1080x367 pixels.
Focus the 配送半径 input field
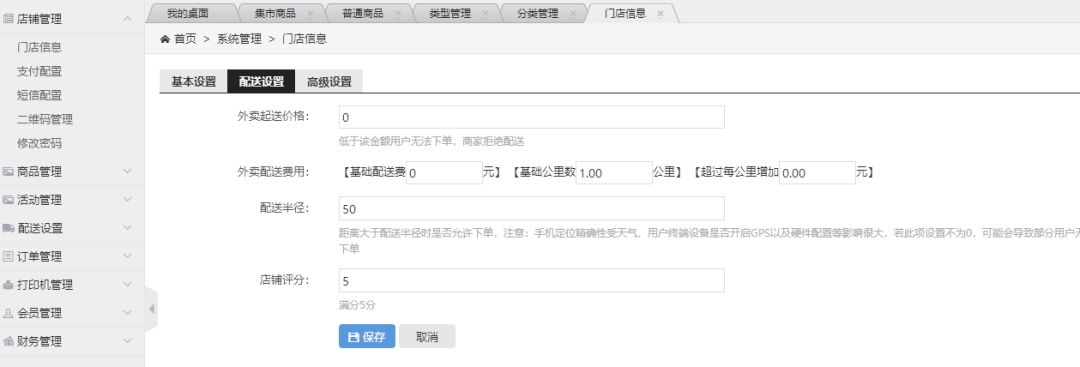point(532,208)
